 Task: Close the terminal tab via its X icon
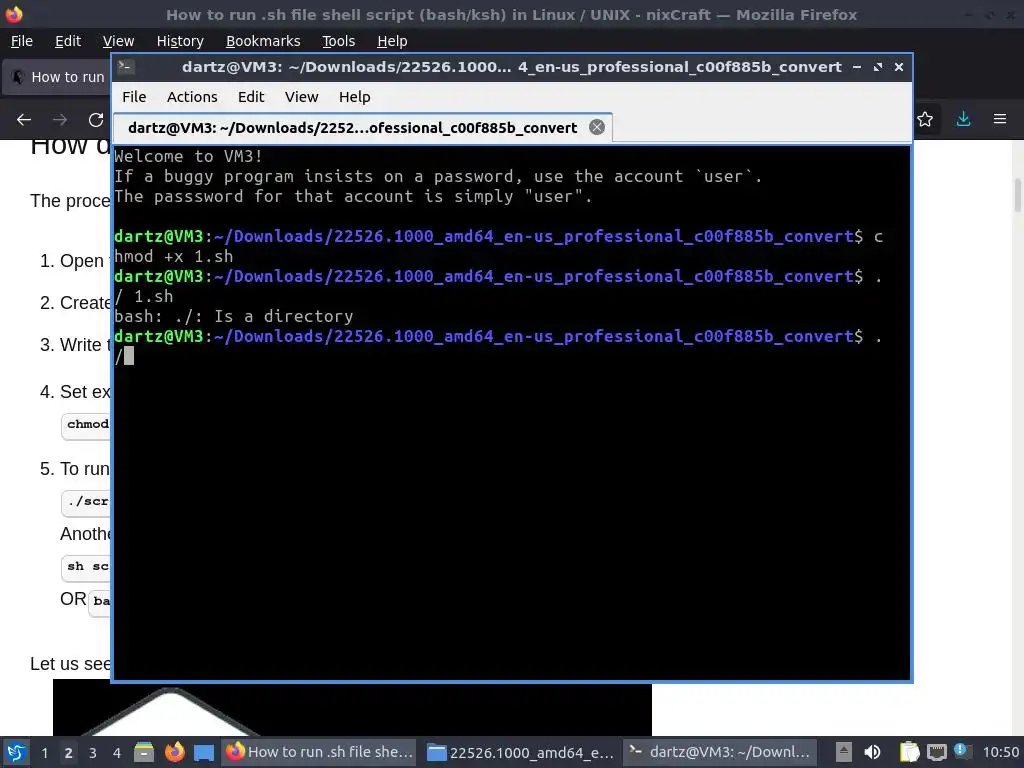pos(597,127)
